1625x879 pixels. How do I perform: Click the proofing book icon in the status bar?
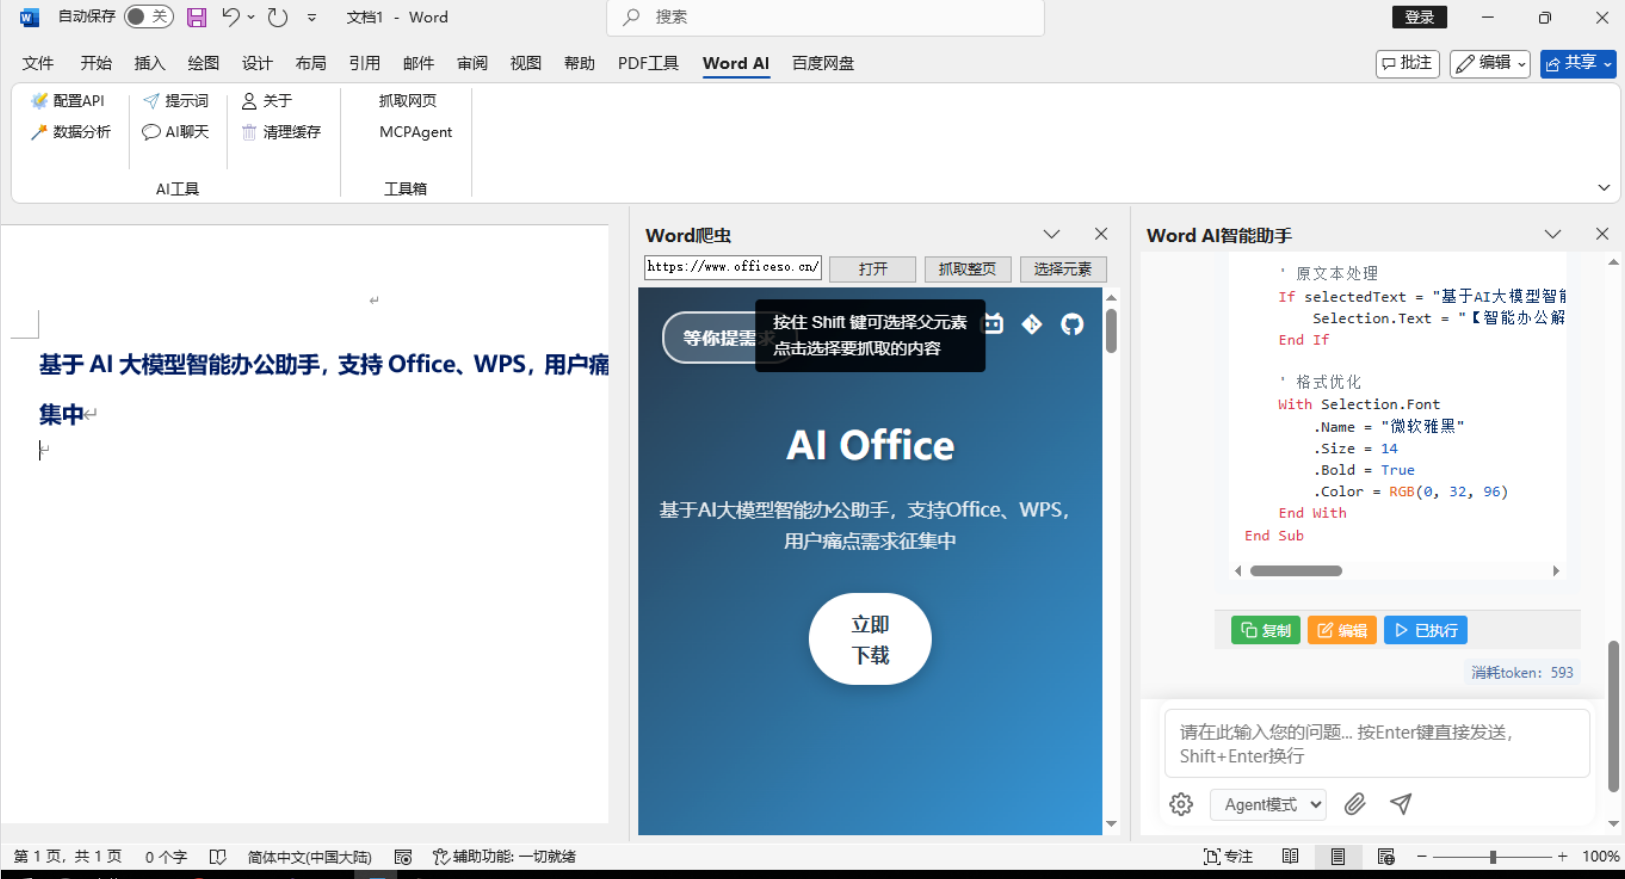pos(218,857)
